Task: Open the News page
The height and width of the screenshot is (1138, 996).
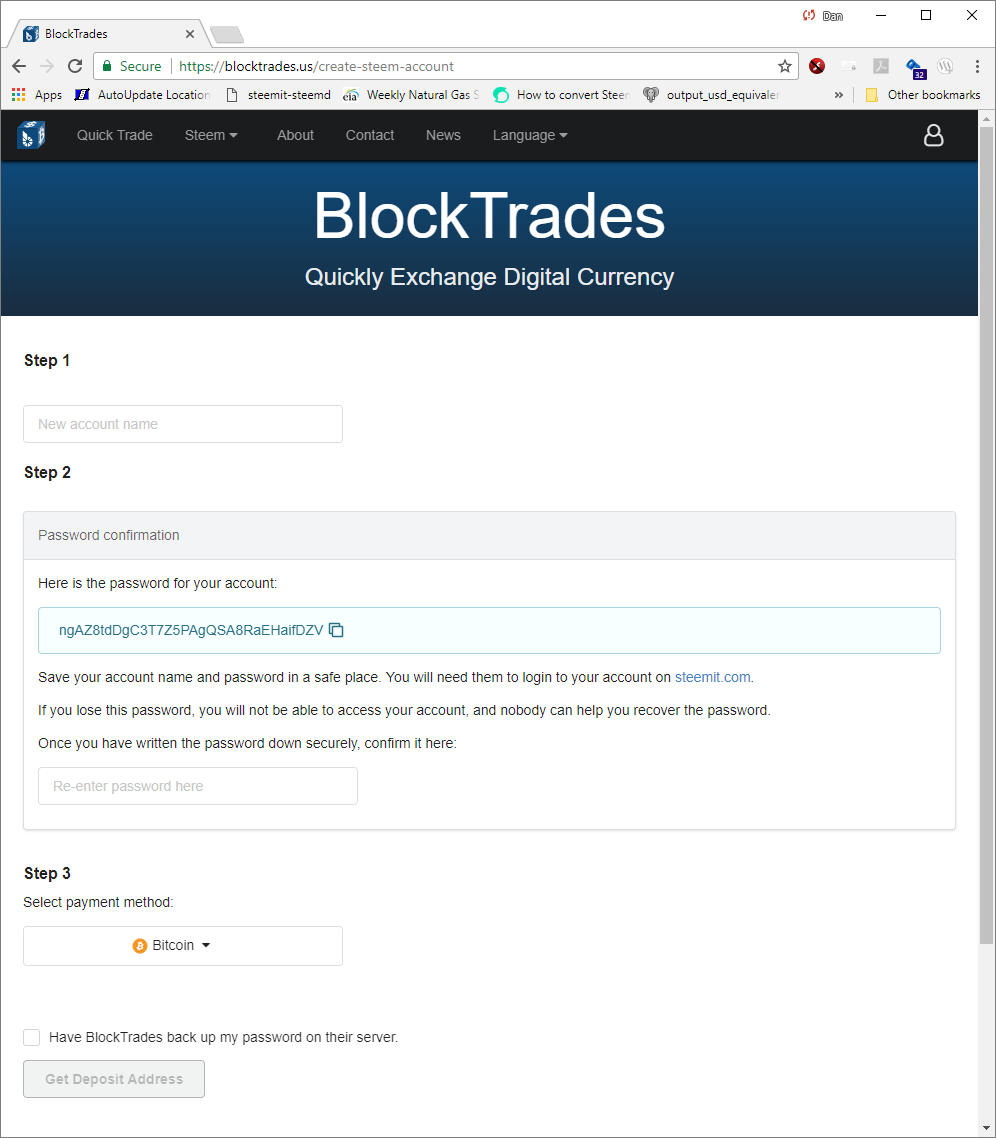Action: click(x=443, y=135)
